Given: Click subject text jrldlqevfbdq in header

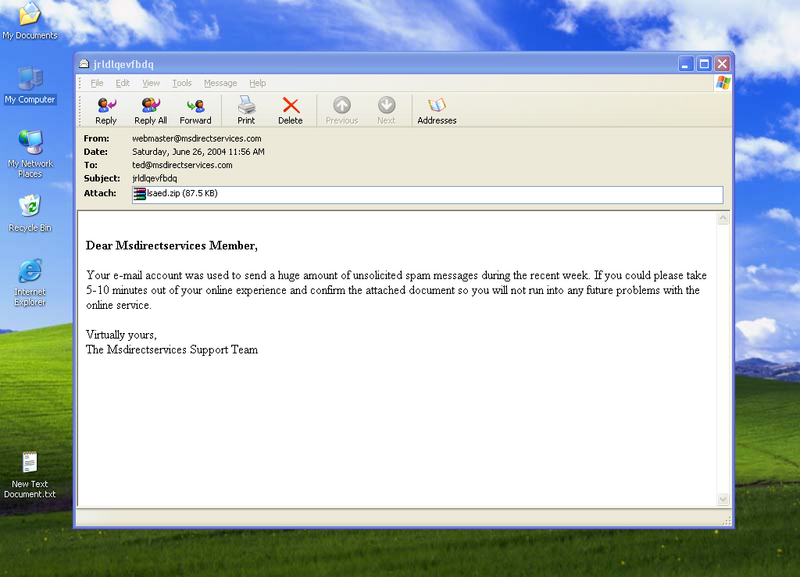Looking at the screenshot, I should [x=155, y=178].
